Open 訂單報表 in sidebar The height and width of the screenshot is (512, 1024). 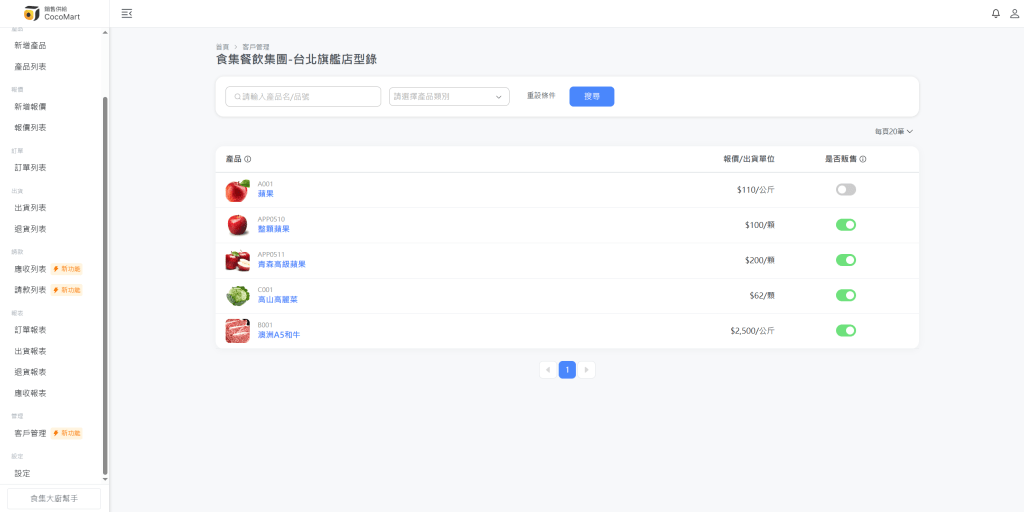30,330
